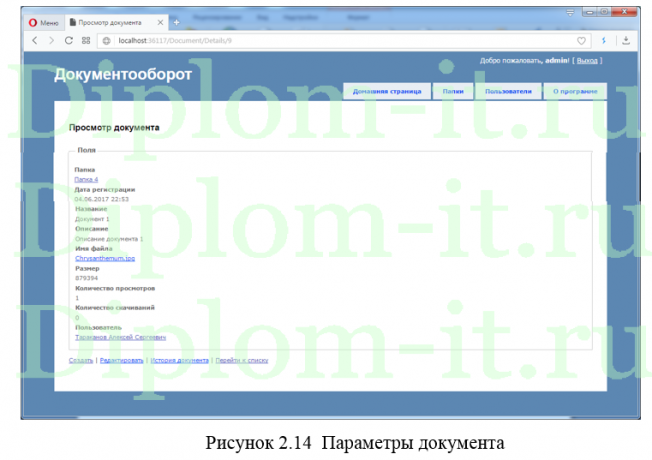652x460 pixels.
Task: Select the registration date 04.06.2017 22:53
Action: click(x=101, y=199)
